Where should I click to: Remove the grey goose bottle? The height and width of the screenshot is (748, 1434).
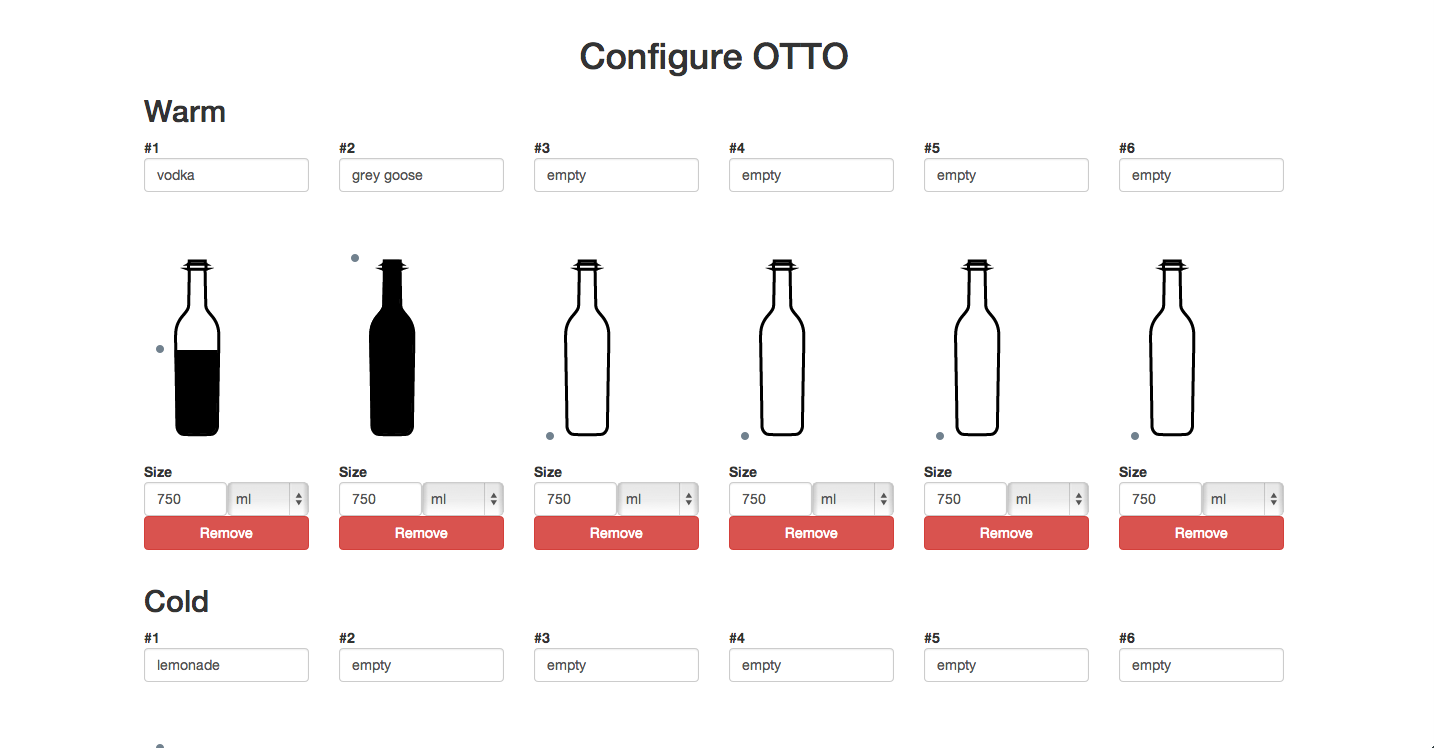click(x=421, y=533)
